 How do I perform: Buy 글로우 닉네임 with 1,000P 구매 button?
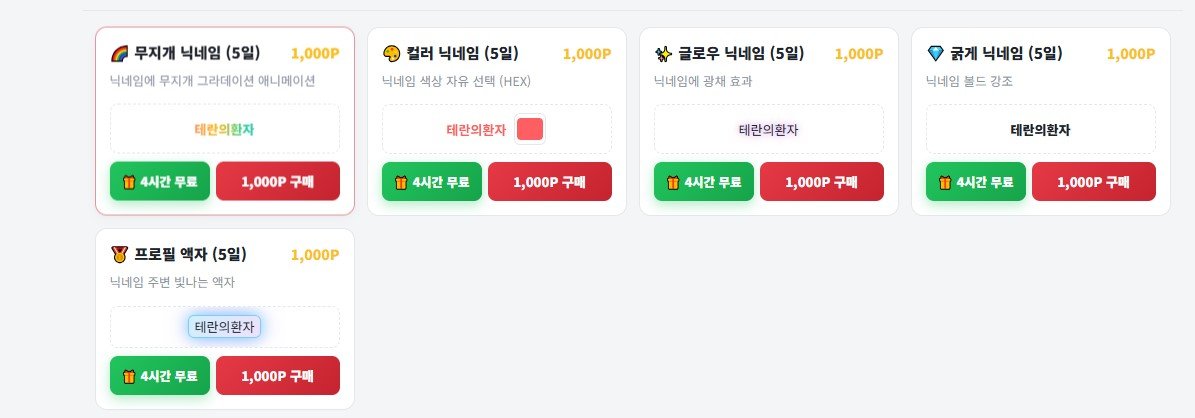point(822,182)
